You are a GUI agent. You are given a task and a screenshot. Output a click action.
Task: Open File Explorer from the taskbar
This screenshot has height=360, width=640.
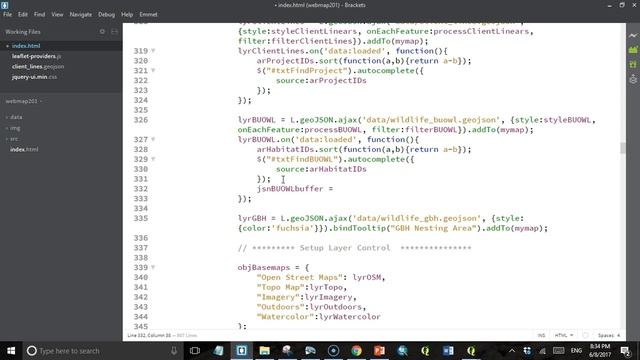[x=264, y=351]
